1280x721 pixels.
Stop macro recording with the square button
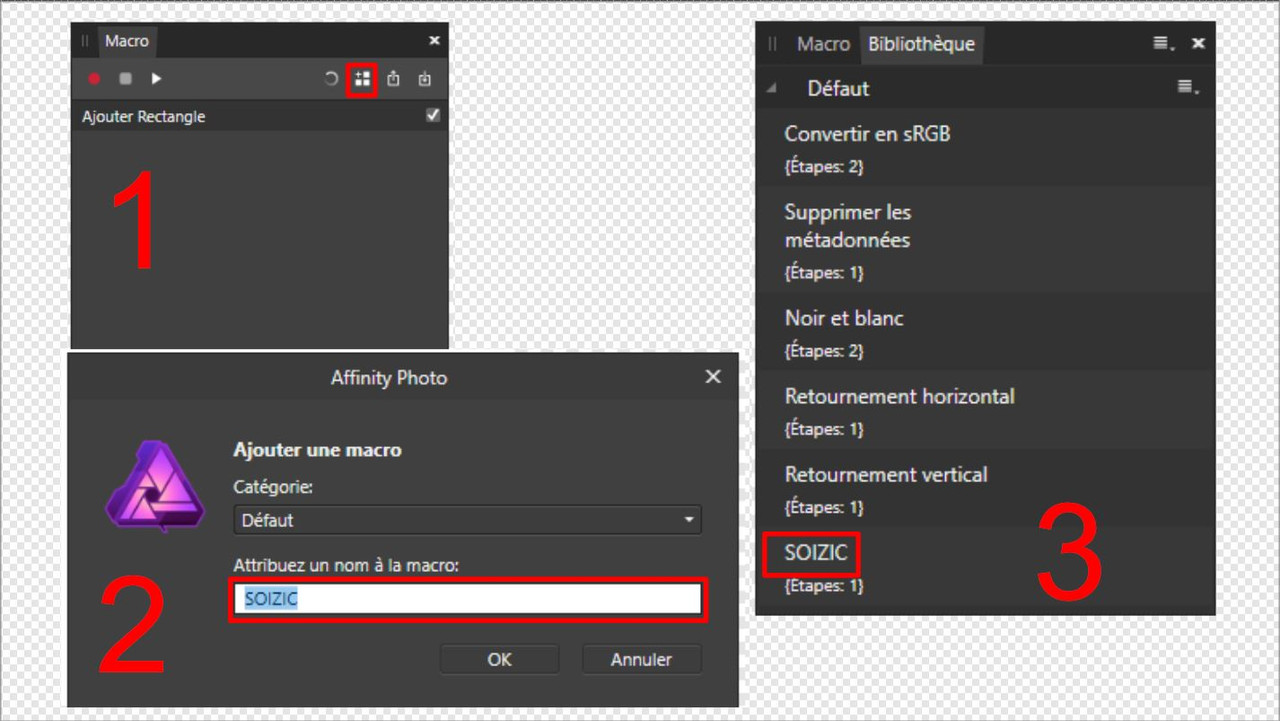pyautogui.click(x=125, y=79)
